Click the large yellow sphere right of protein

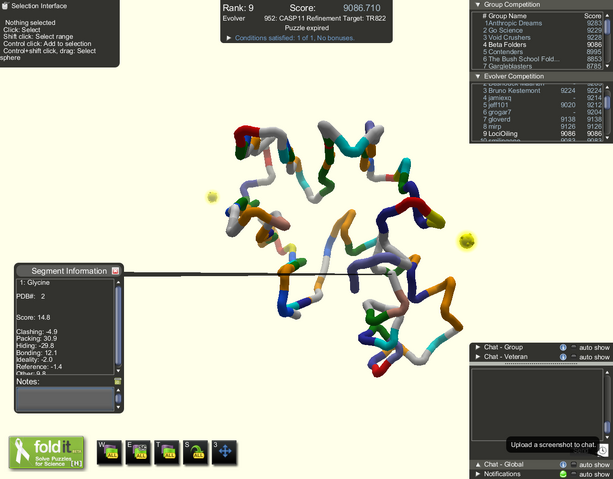pyautogui.click(x=467, y=240)
